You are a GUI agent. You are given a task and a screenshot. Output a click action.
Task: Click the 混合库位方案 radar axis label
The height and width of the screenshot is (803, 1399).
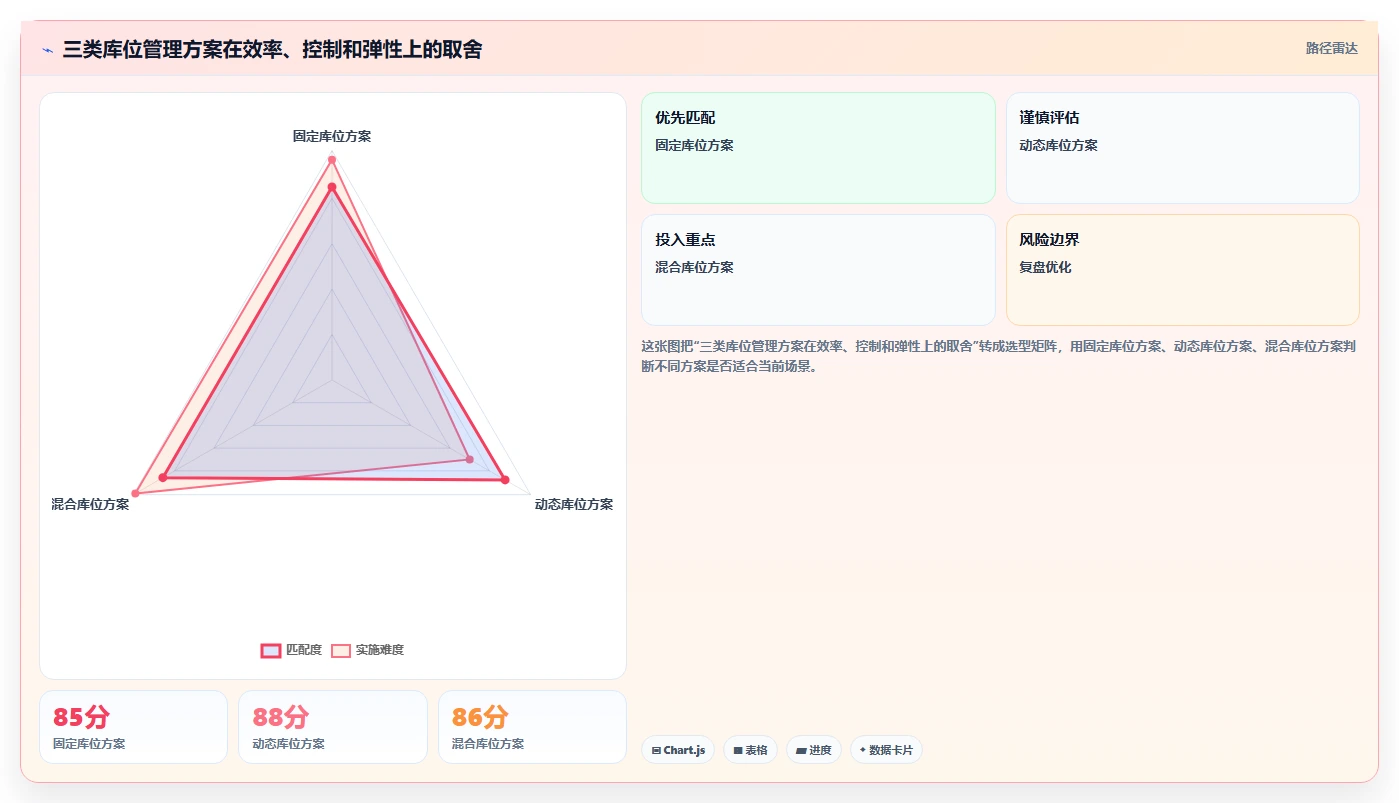point(90,504)
